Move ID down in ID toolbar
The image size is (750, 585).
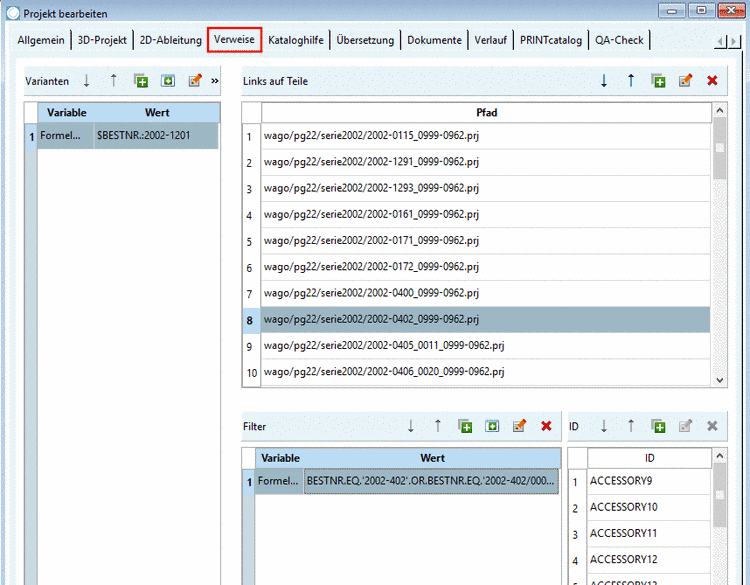pyautogui.click(x=604, y=426)
